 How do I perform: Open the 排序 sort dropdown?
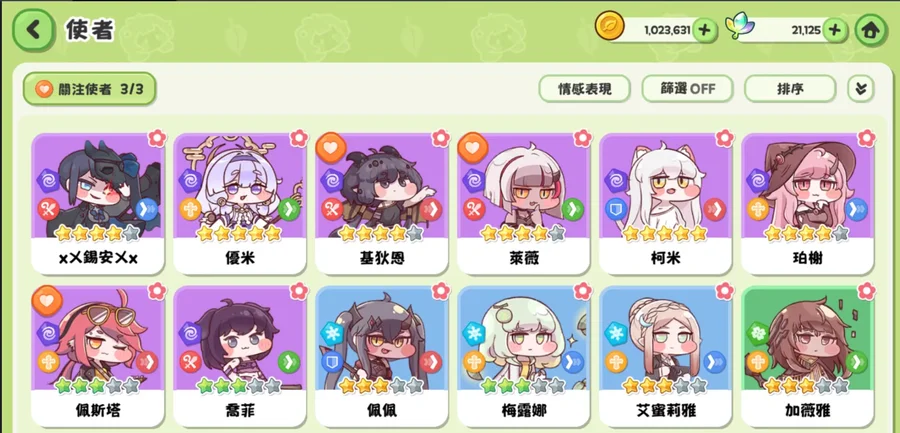tap(790, 89)
